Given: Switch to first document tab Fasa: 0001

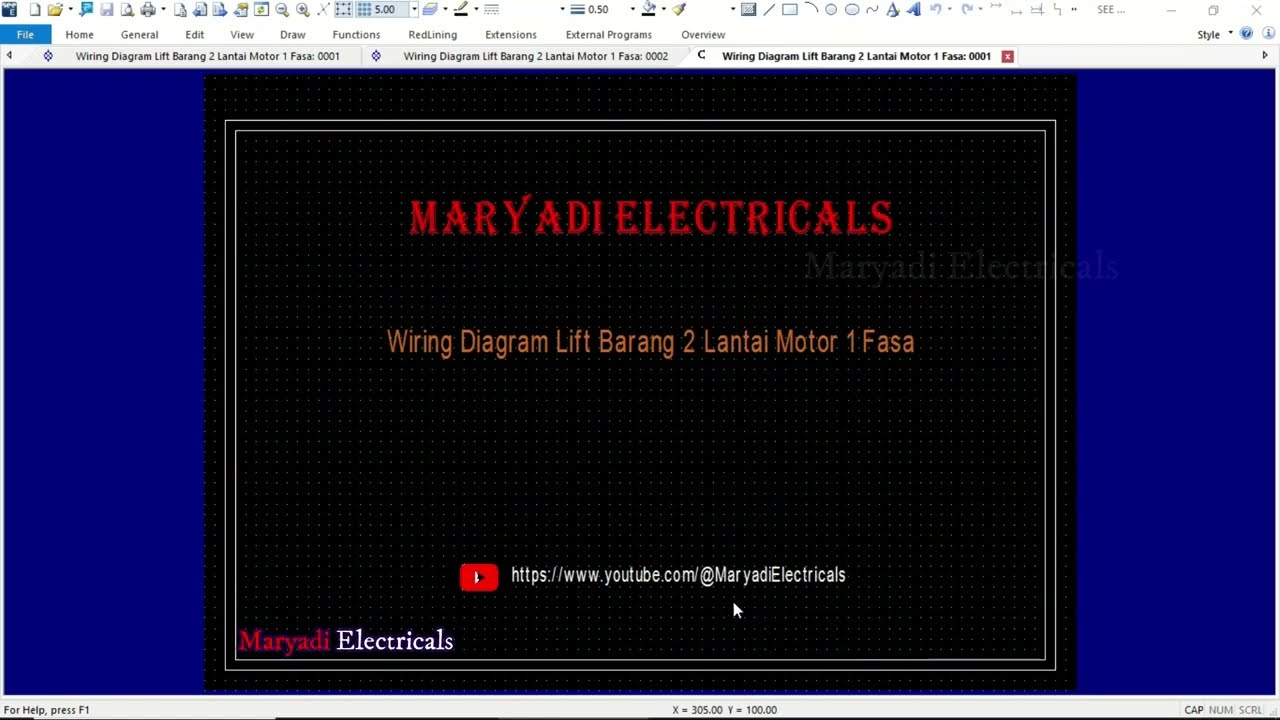Looking at the screenshot, I should pos(207,56).
